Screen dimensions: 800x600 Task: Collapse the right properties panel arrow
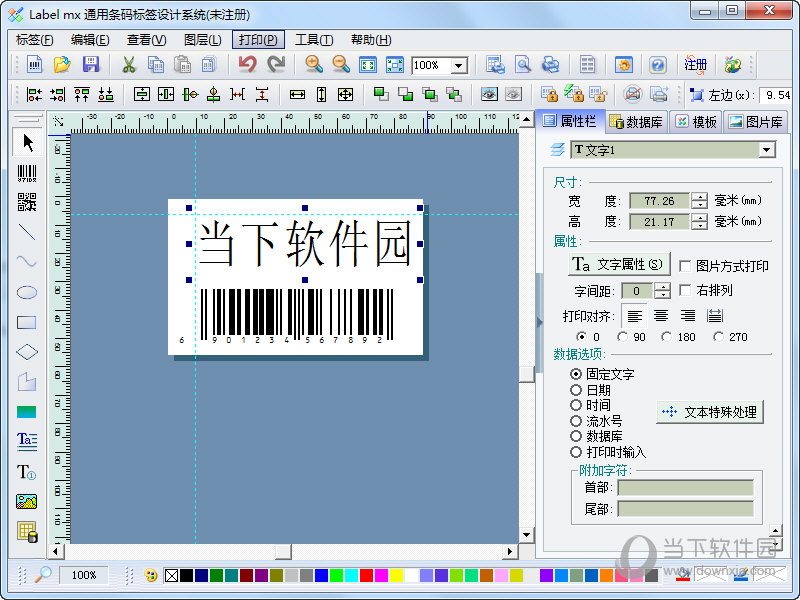[539, 322]
